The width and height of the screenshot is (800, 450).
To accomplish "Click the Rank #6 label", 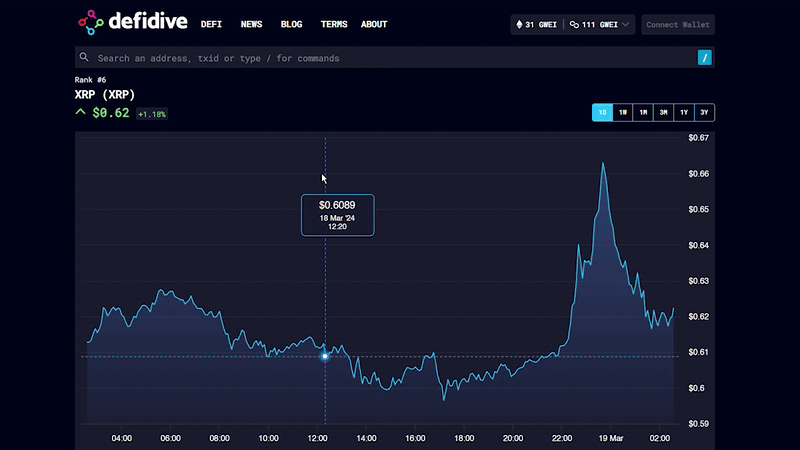I will (x=90, y=80).
